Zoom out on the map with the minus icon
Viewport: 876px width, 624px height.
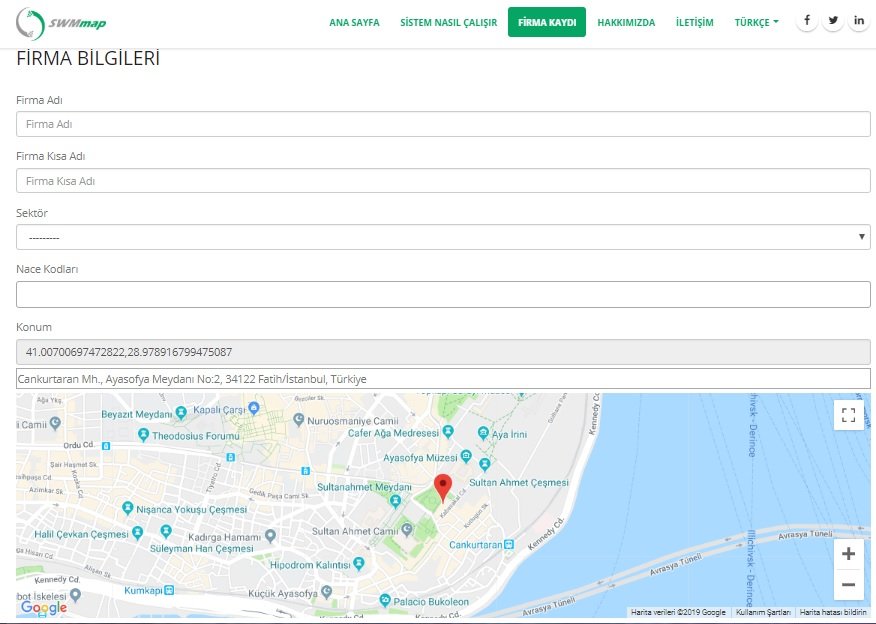tap(848, 585)
